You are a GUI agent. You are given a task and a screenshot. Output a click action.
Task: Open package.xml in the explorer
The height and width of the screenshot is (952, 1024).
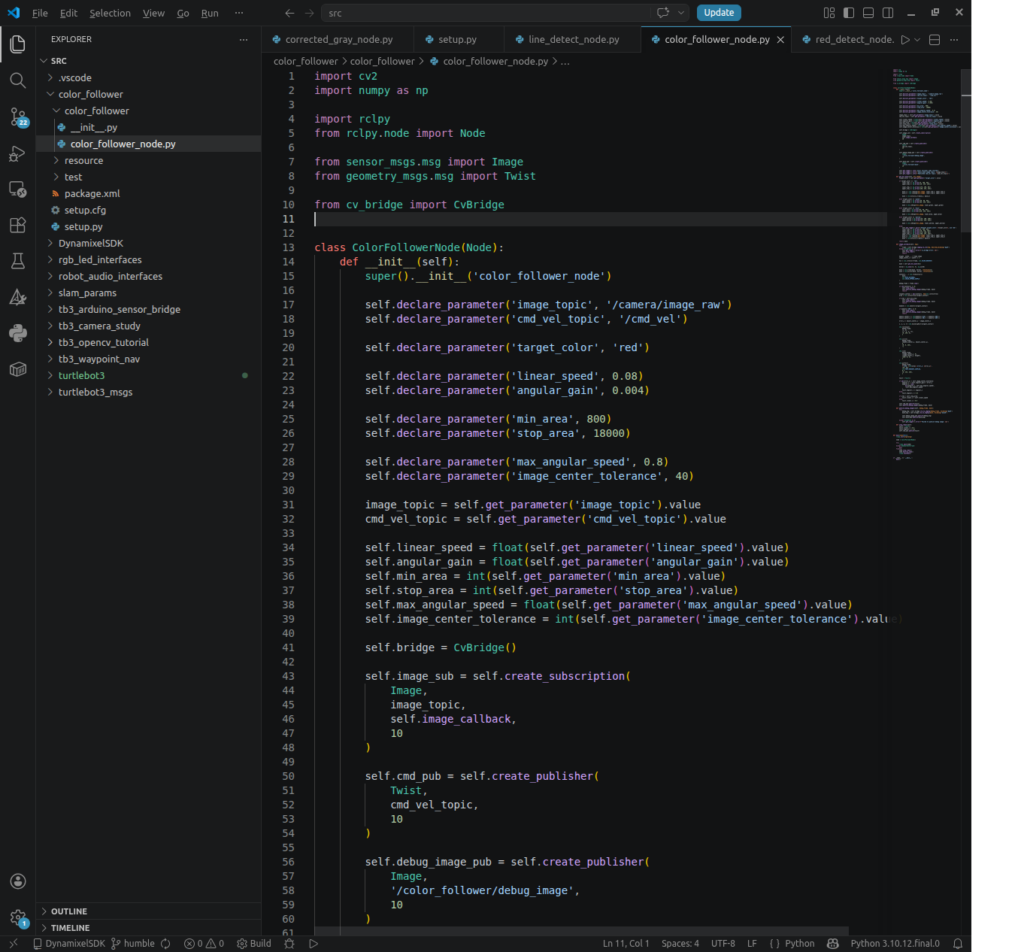click(x=91, y=193)
